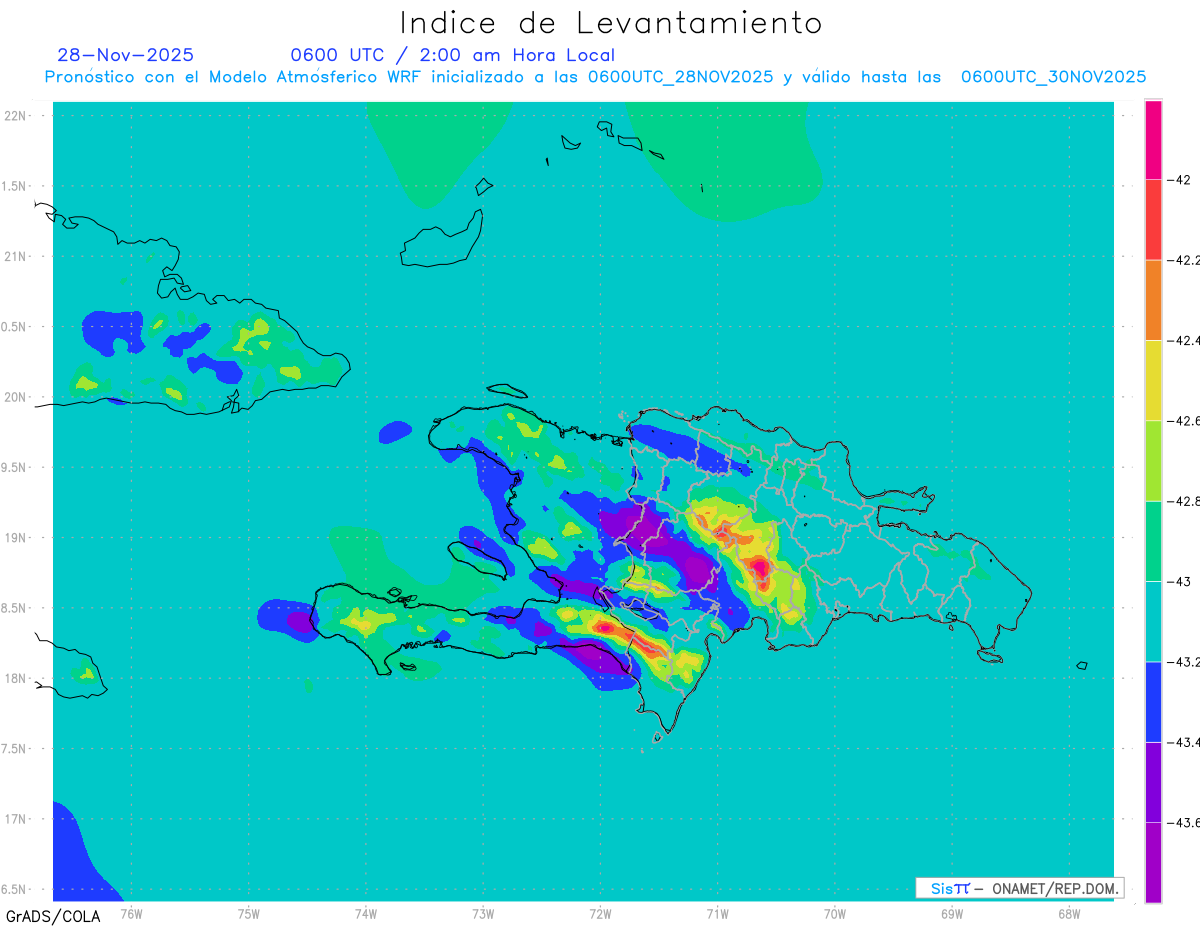Click the 'Indice de Levantamiento' title
This screenshot has width=1200, height=927.
pos(611,22)
